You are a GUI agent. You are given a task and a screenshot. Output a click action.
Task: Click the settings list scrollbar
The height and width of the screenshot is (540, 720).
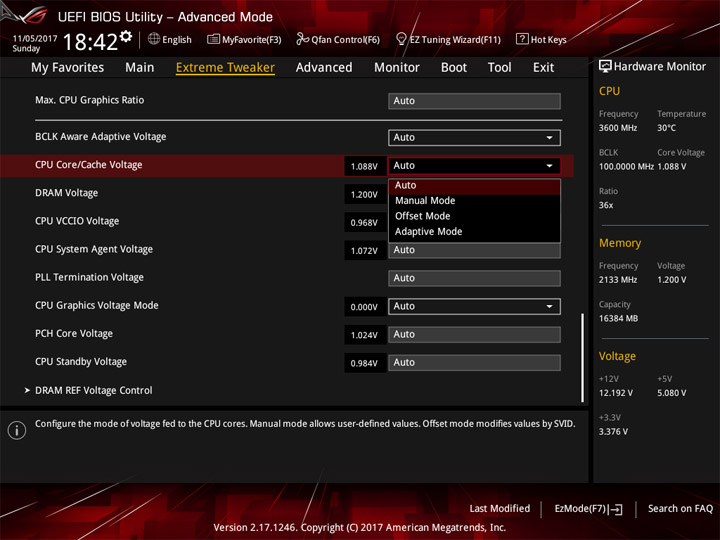pos(583,358)
